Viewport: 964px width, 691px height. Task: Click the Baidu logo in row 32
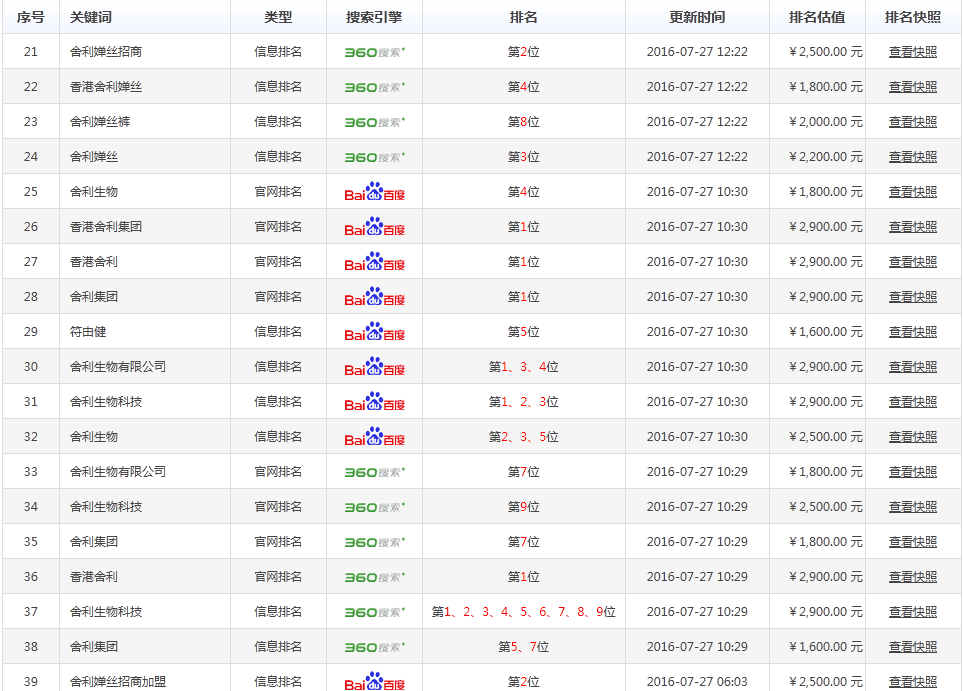point(374,437)
